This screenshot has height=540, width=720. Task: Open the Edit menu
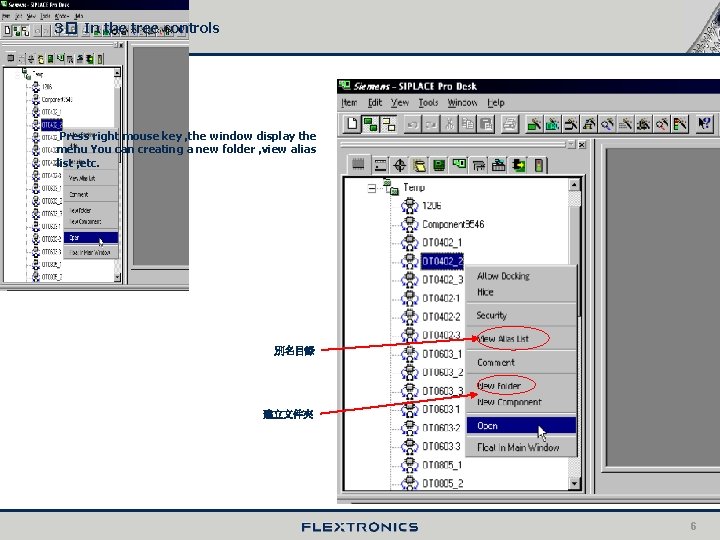click(x=375, y=103)
